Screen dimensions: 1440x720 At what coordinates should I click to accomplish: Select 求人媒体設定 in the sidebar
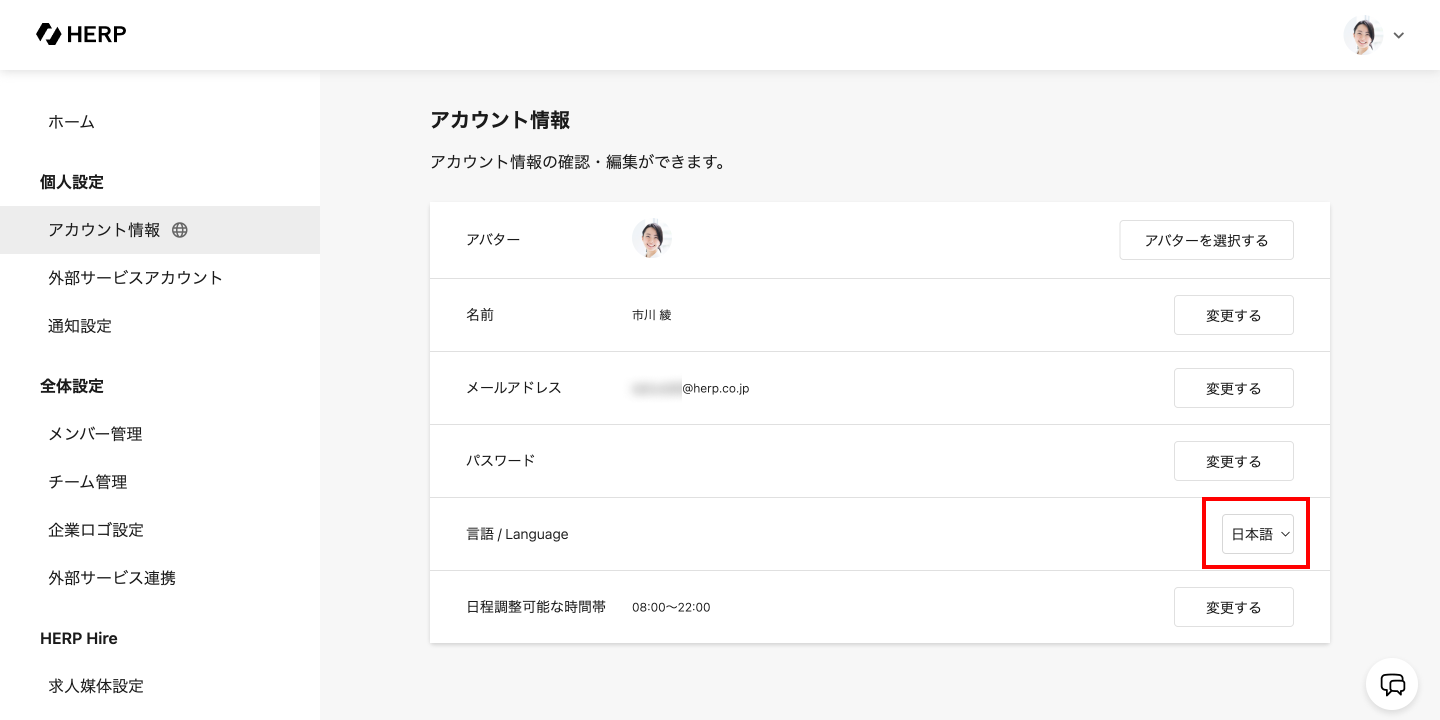[x=96, y=686]
